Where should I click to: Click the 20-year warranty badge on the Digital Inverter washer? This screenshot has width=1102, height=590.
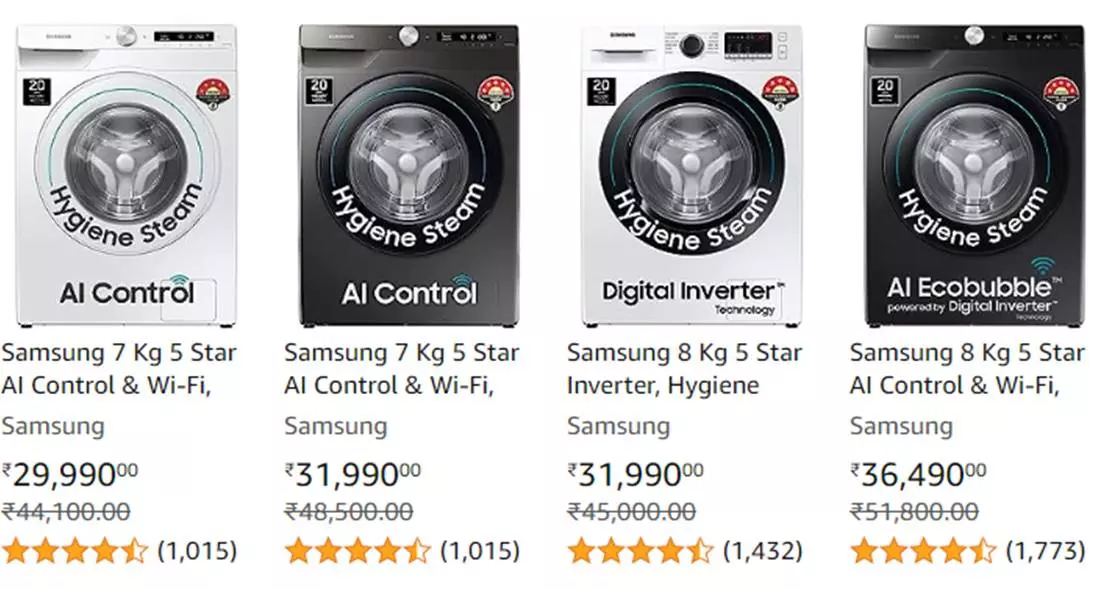(602, 93)
